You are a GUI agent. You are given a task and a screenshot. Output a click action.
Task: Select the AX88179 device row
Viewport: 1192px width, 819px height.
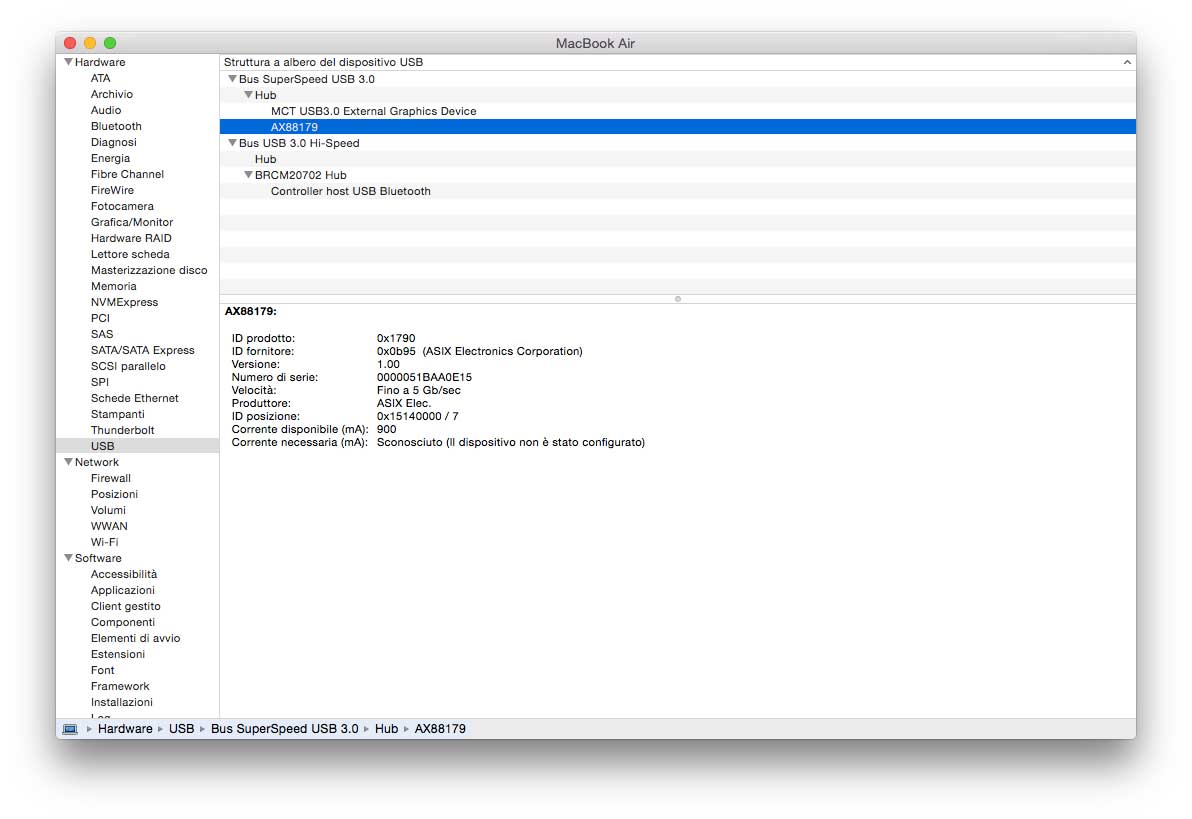click(678, 127)
